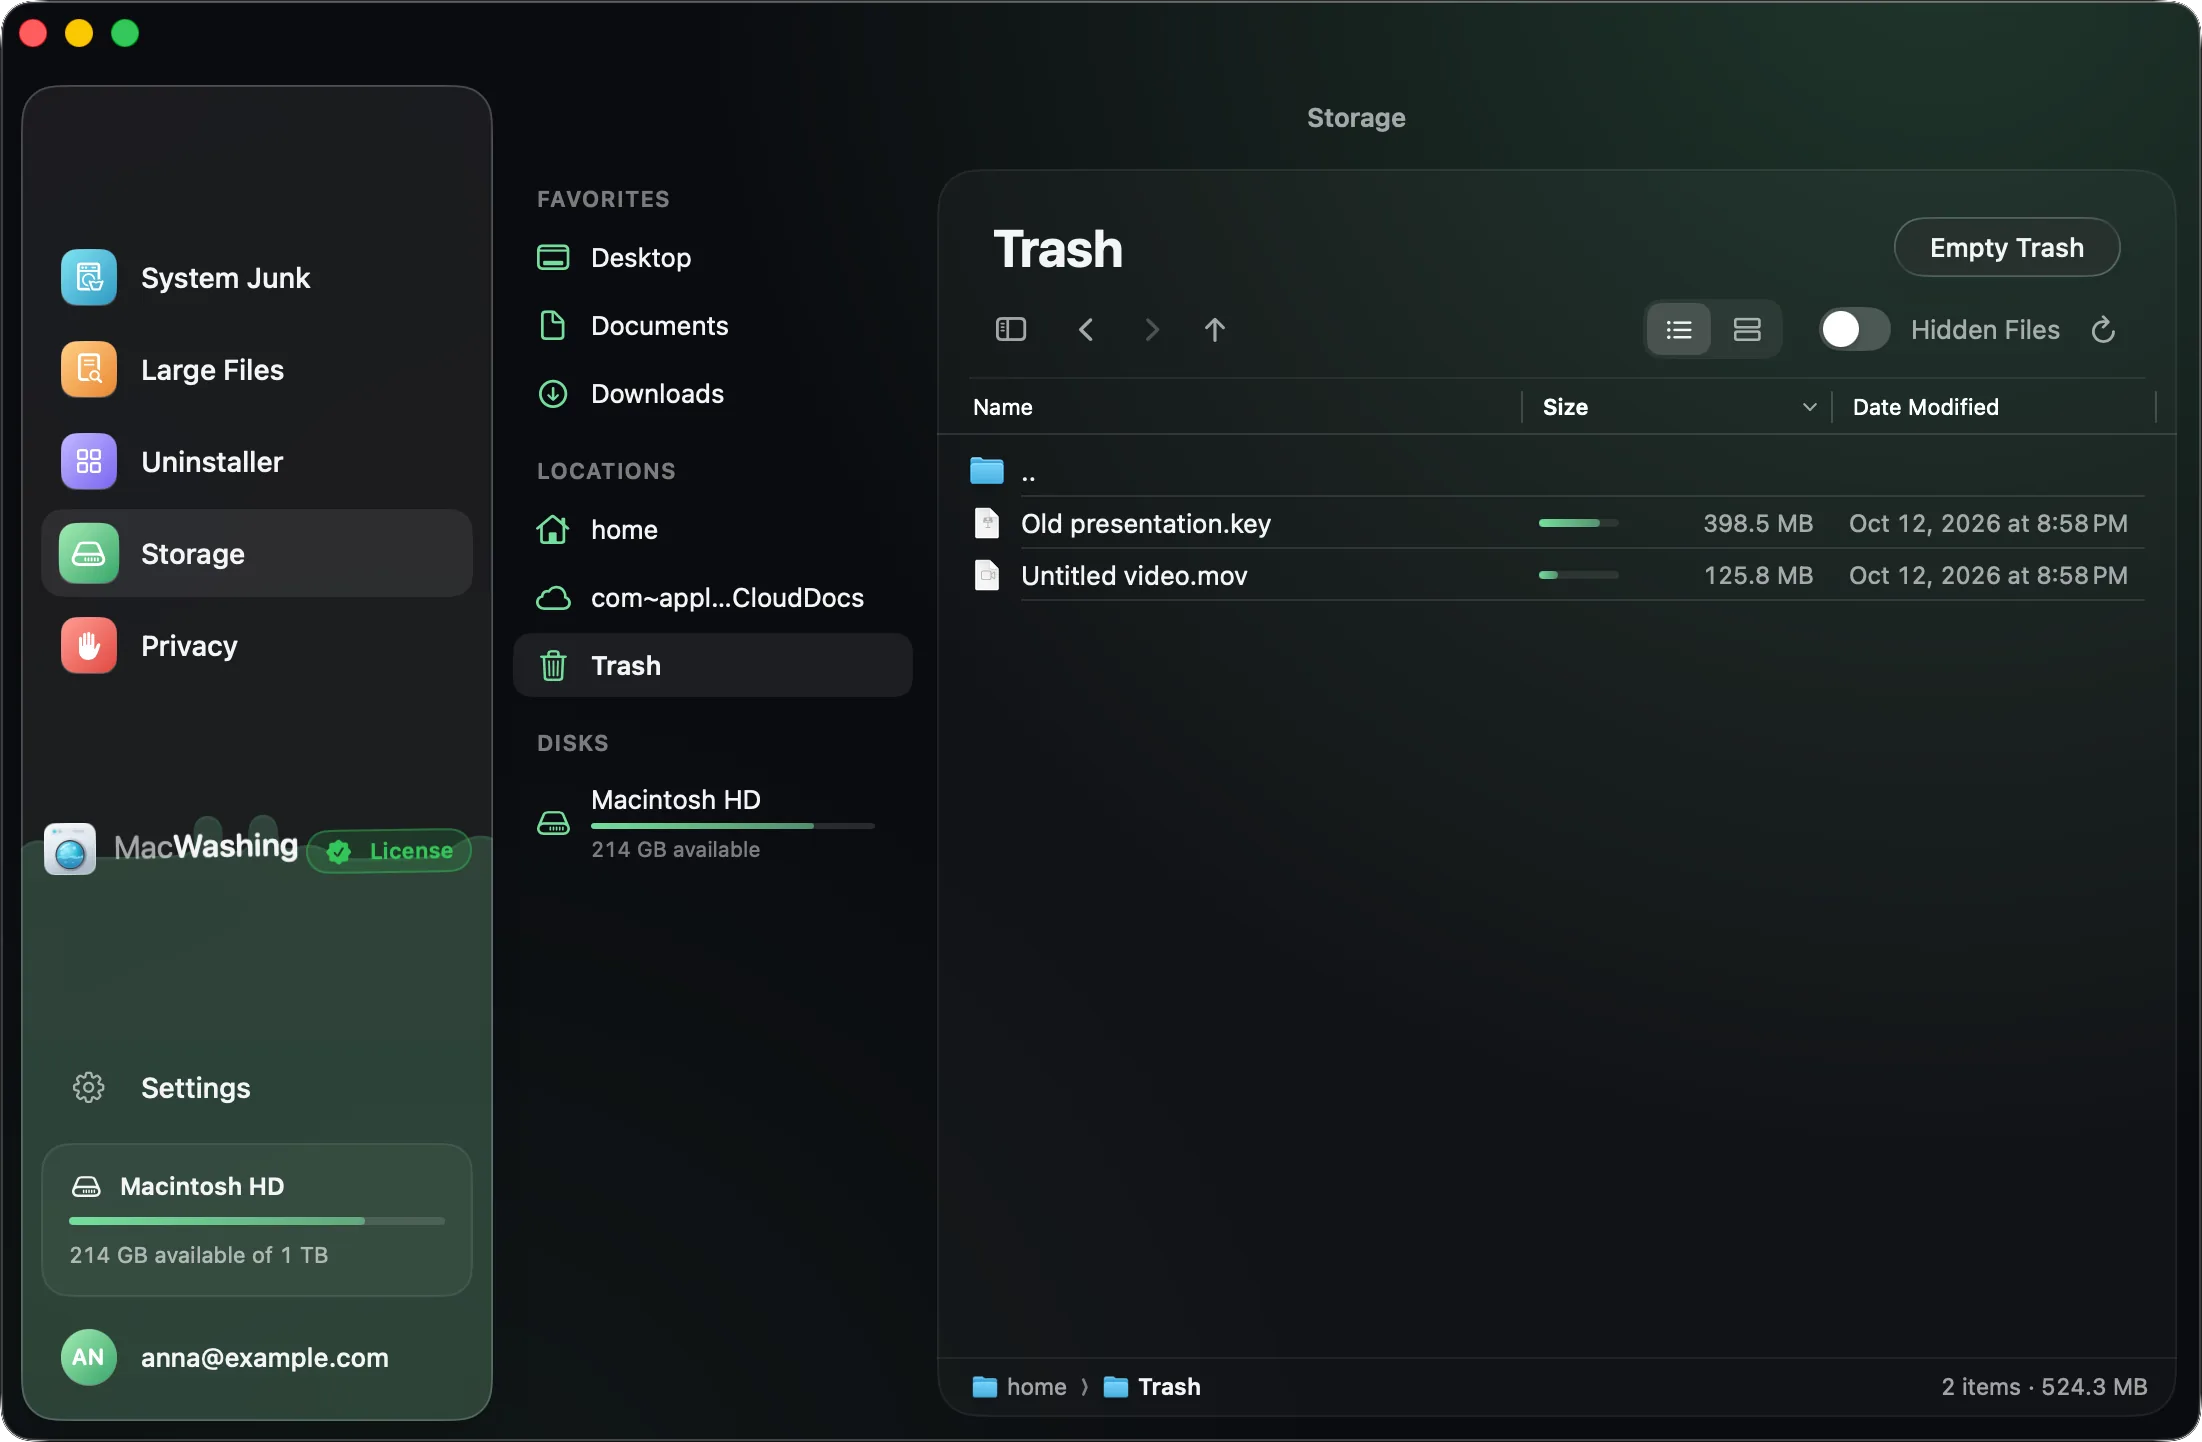This screenshot has height=1442, width=2202.
Task: Click the Empty Trash button
Action: 2006,247
